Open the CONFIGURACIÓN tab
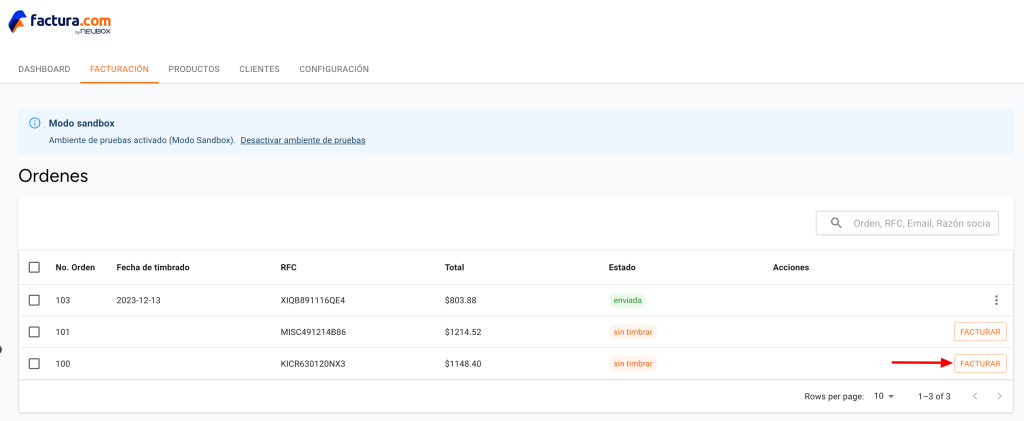Screen dimensions: 1024x421 [334, 69]
